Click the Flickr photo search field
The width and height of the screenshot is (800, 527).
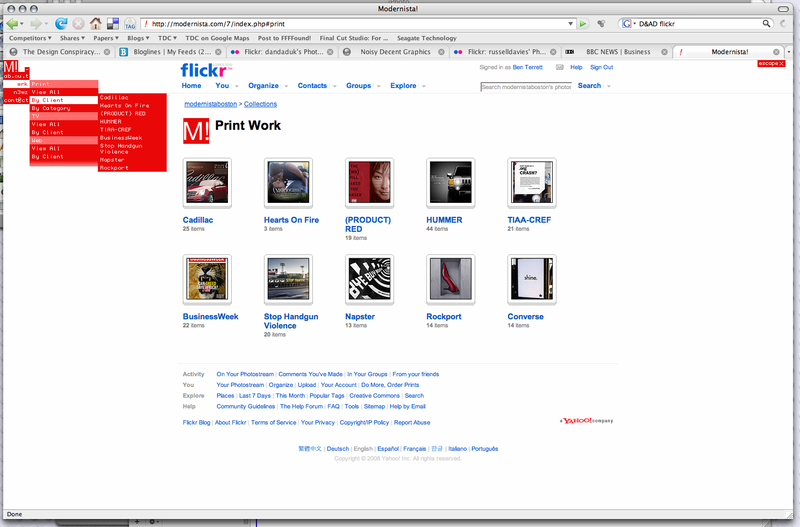point(526,87)
